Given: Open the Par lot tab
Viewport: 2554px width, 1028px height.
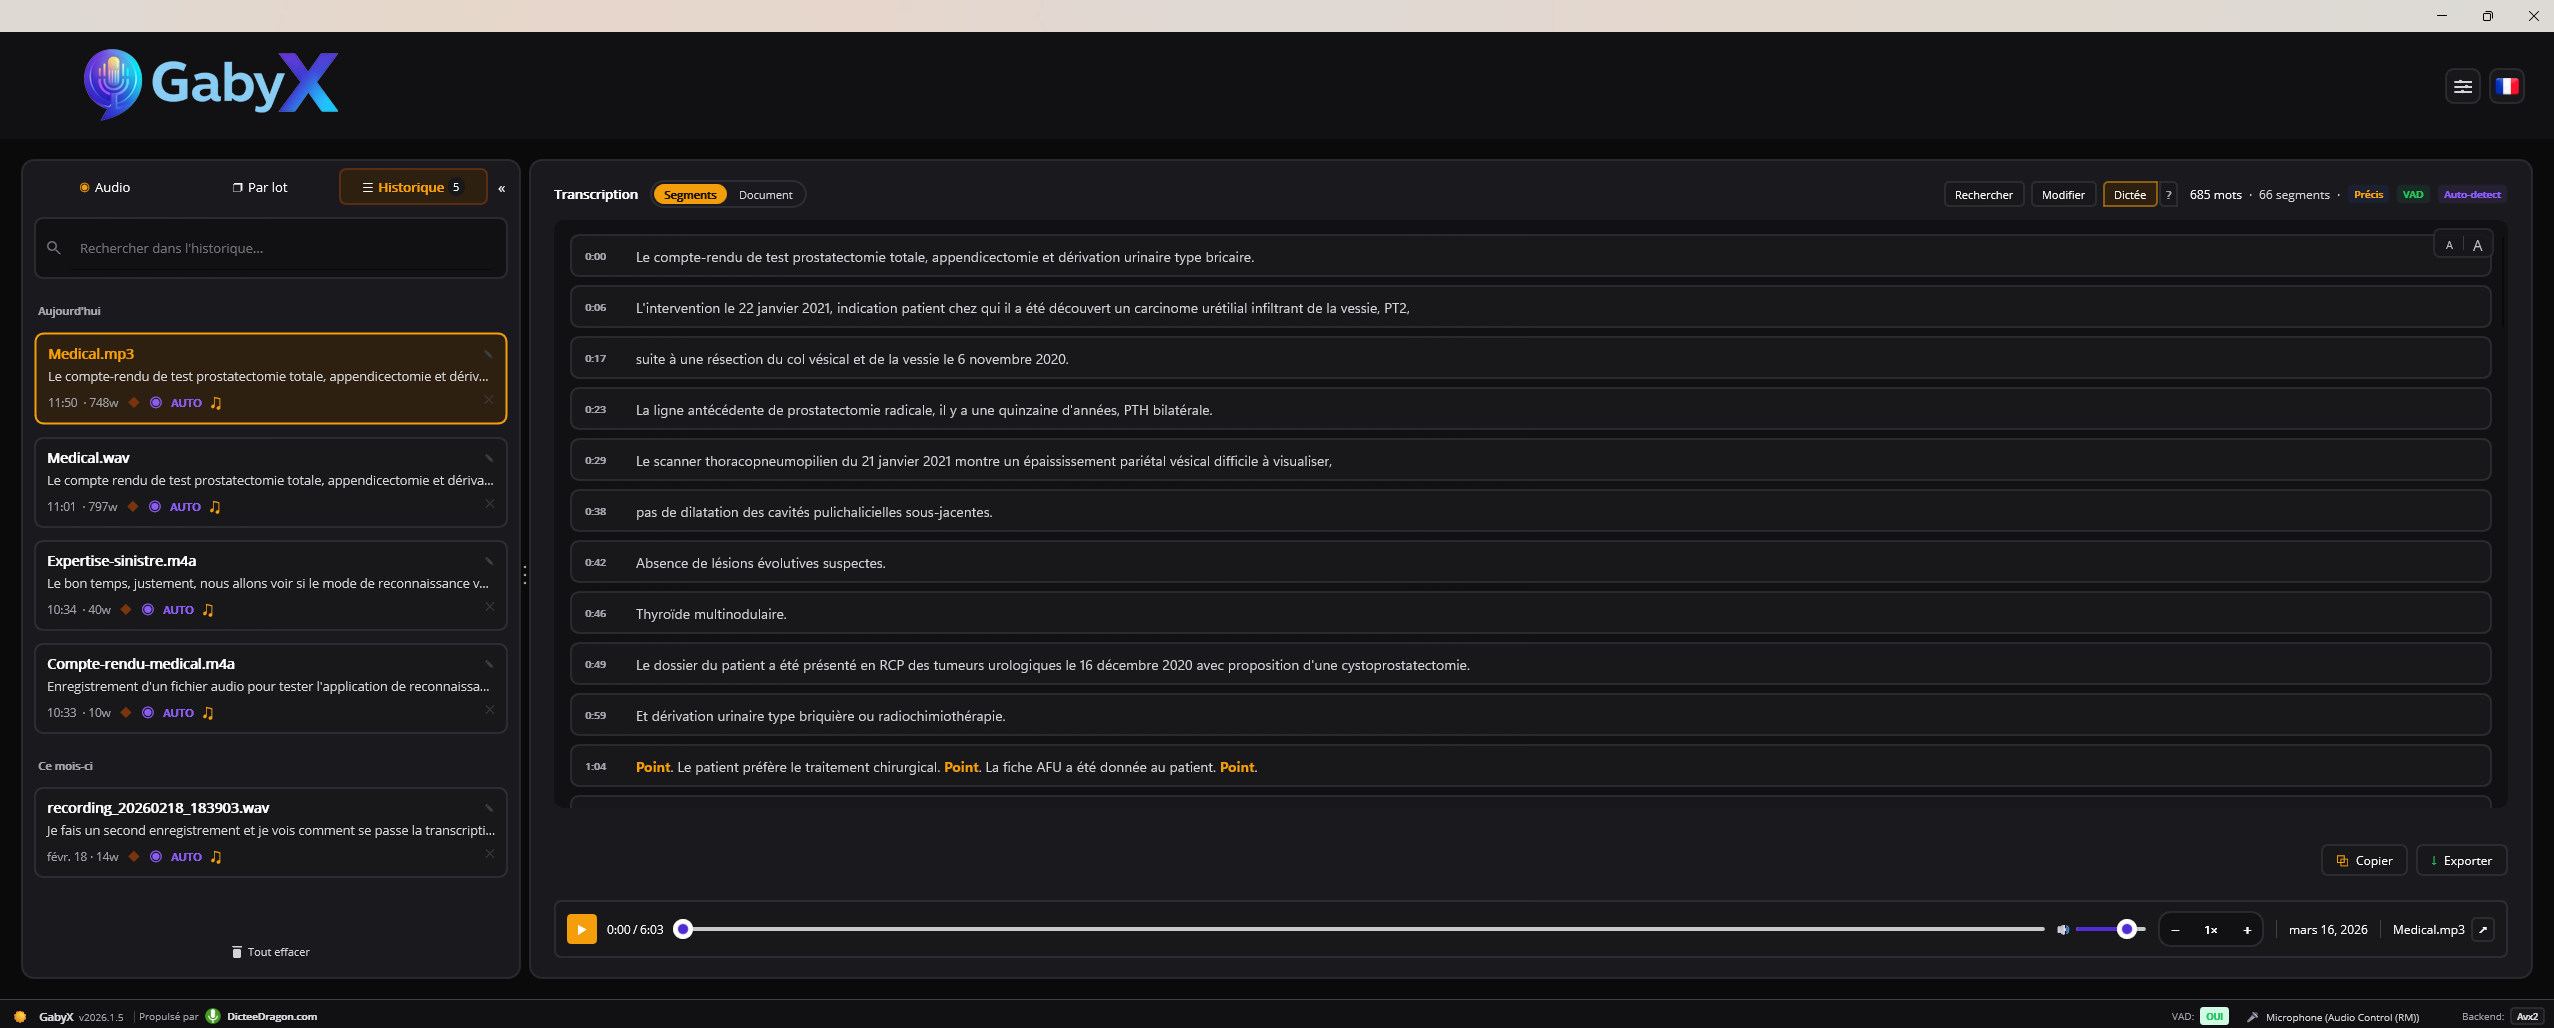Looking at the screenshot, I should [x=260, y=188].
